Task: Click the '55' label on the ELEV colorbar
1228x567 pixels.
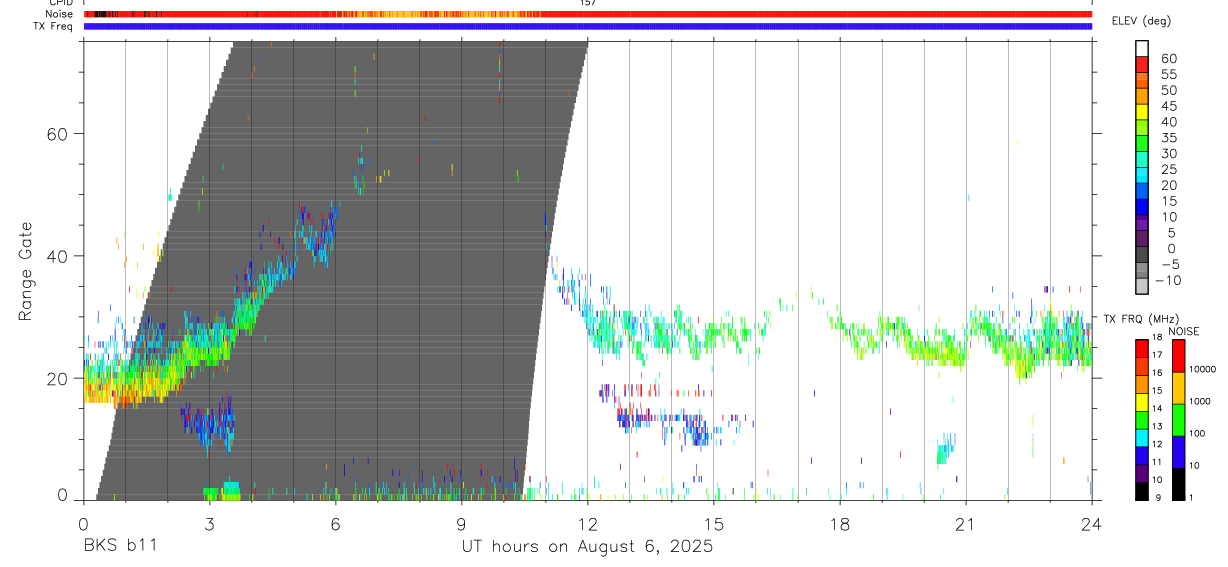Action: 1169,75
